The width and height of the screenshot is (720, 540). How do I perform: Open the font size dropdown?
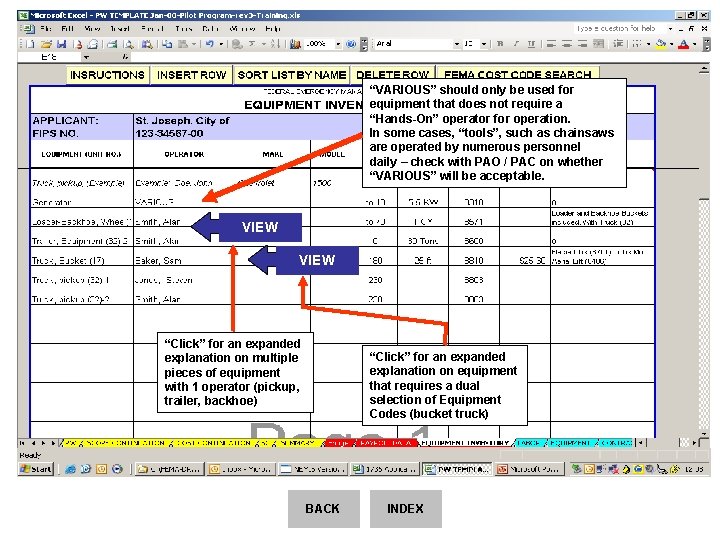[484, 44]
